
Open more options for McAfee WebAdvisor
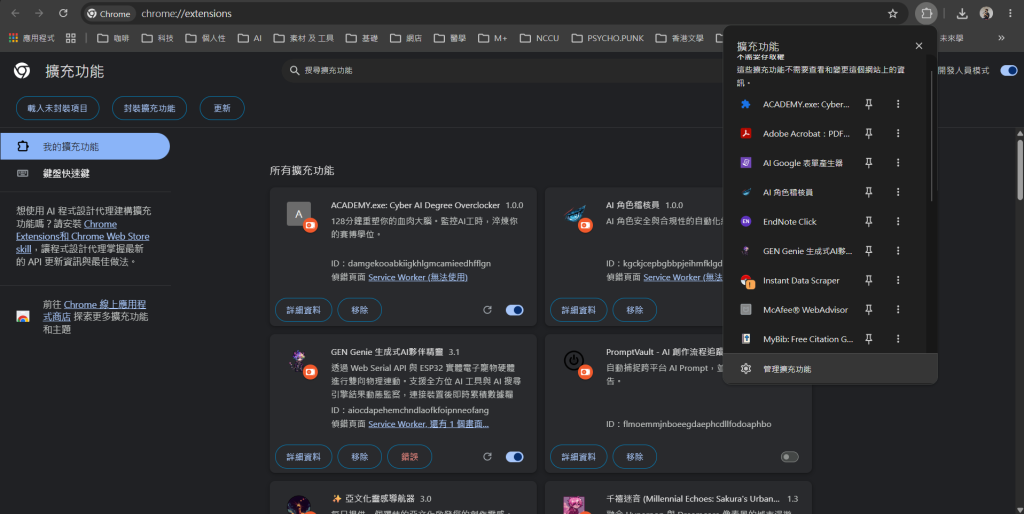pos(898,310)
